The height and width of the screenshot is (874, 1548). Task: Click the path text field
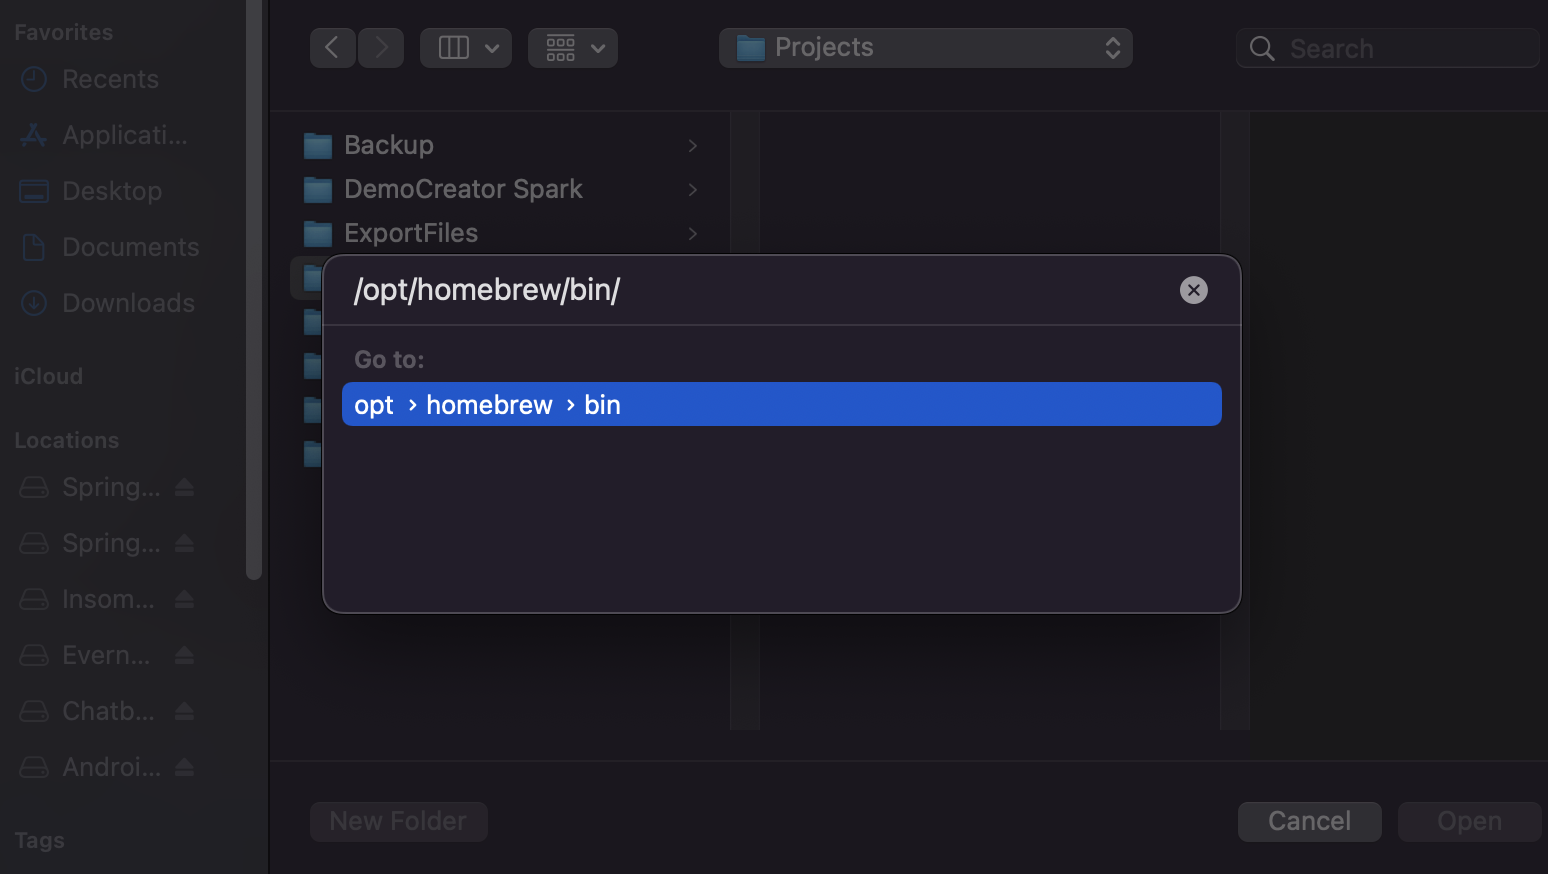click(x=750, y=290)
